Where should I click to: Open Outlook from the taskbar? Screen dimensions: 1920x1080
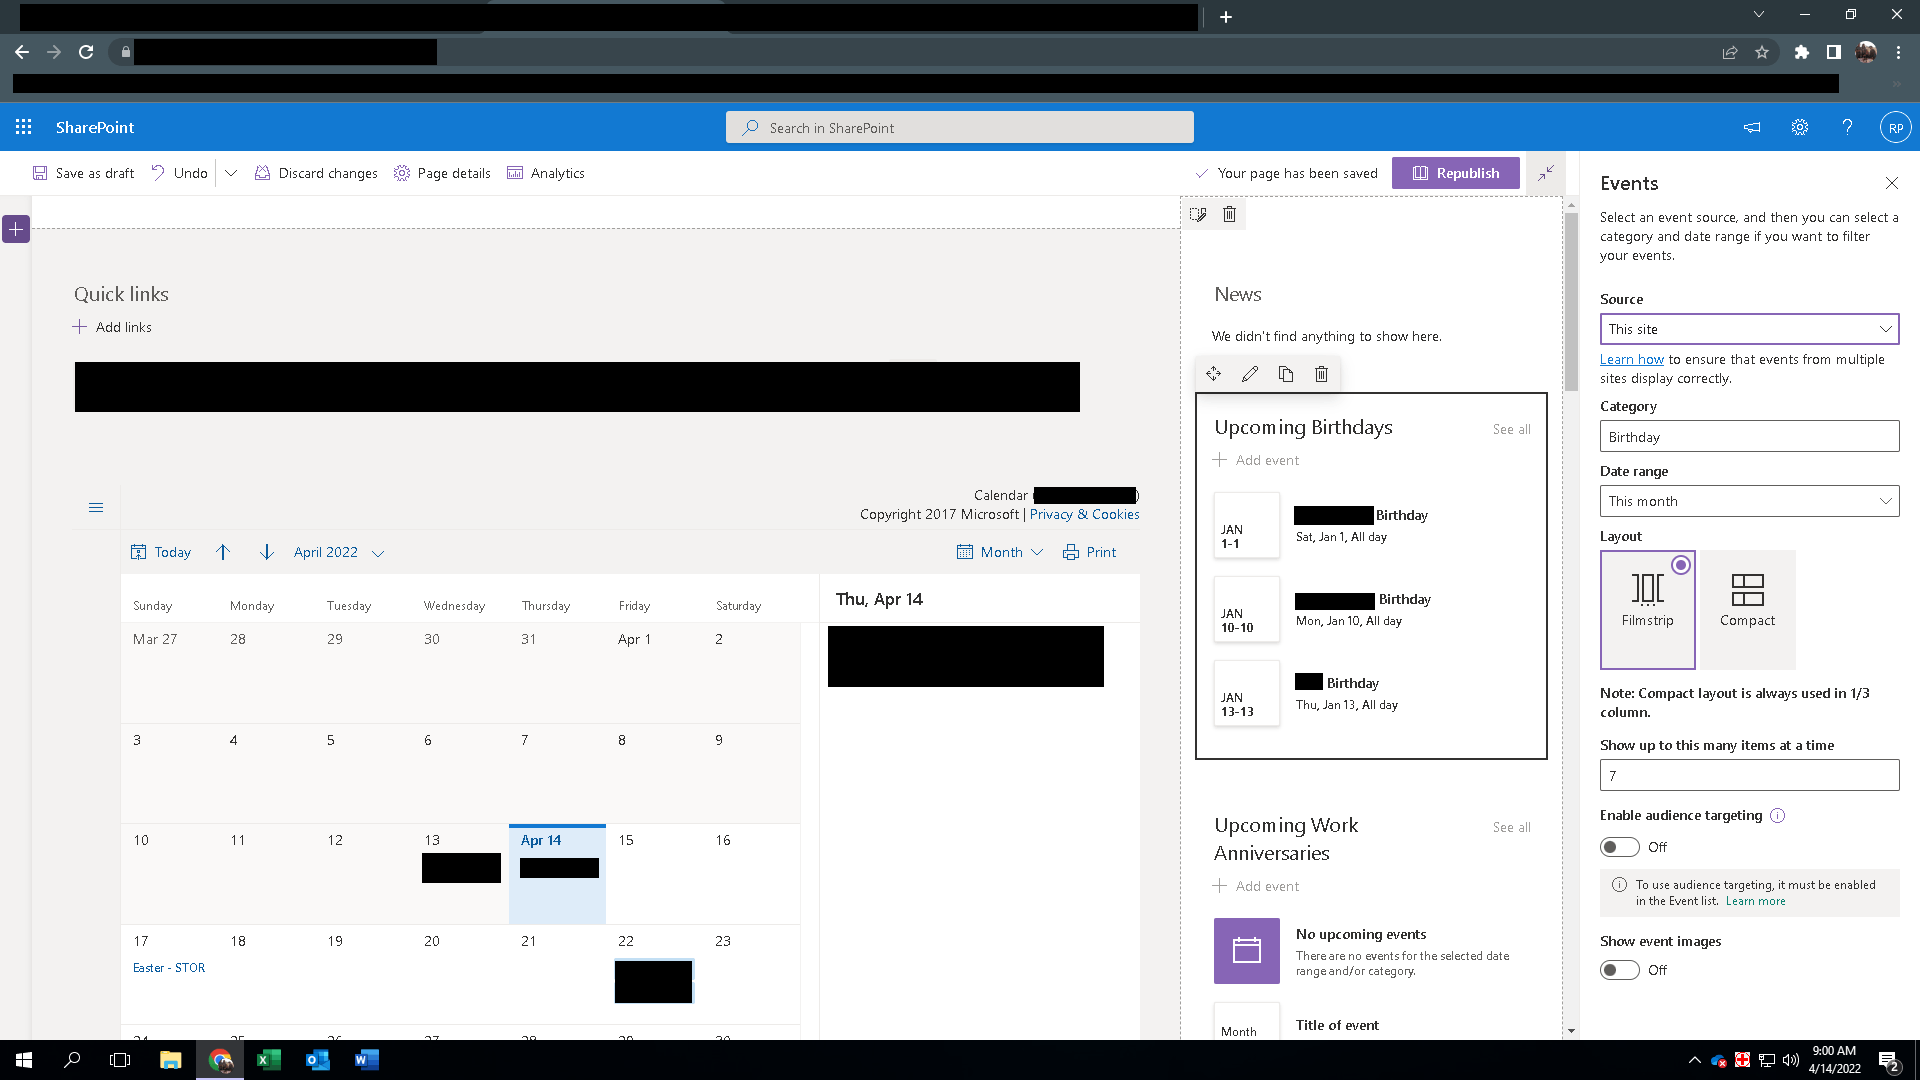pos(317,1060)
